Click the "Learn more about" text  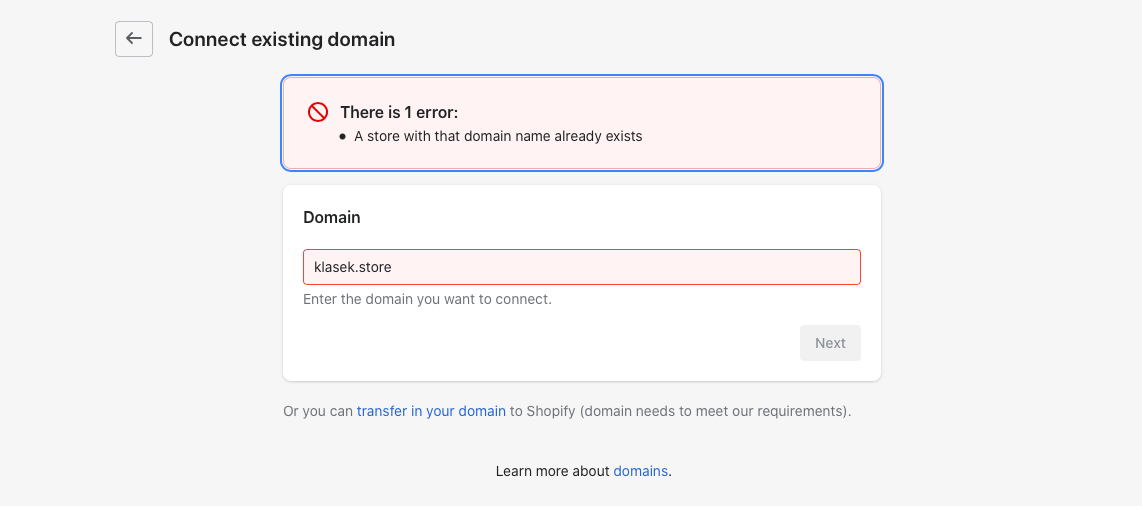tap(552, 471)
